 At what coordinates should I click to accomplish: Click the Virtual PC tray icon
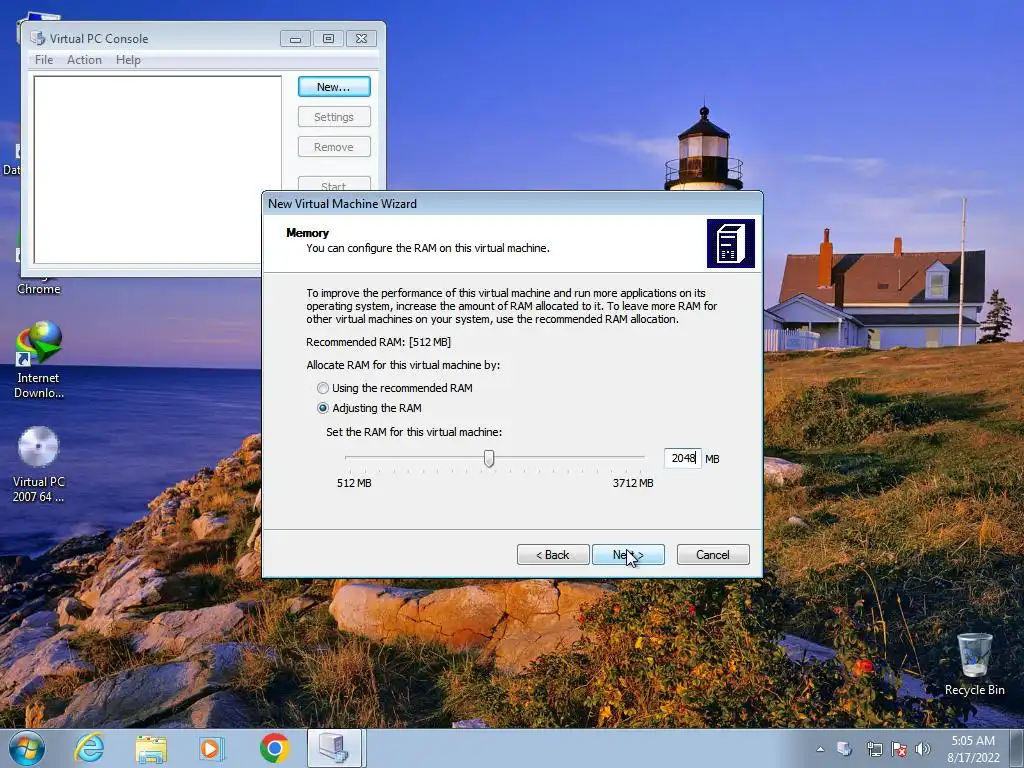[x=844, y=749]
